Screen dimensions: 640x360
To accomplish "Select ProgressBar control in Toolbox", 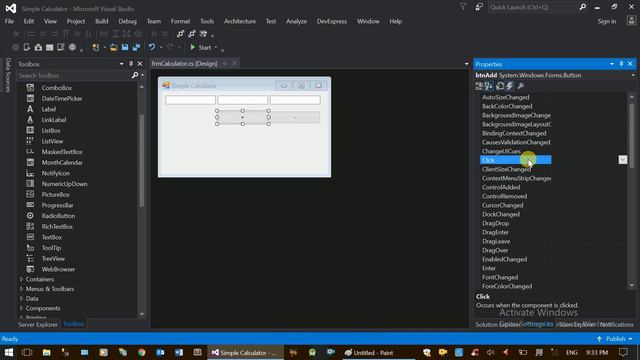I will (x=57, y=205).
